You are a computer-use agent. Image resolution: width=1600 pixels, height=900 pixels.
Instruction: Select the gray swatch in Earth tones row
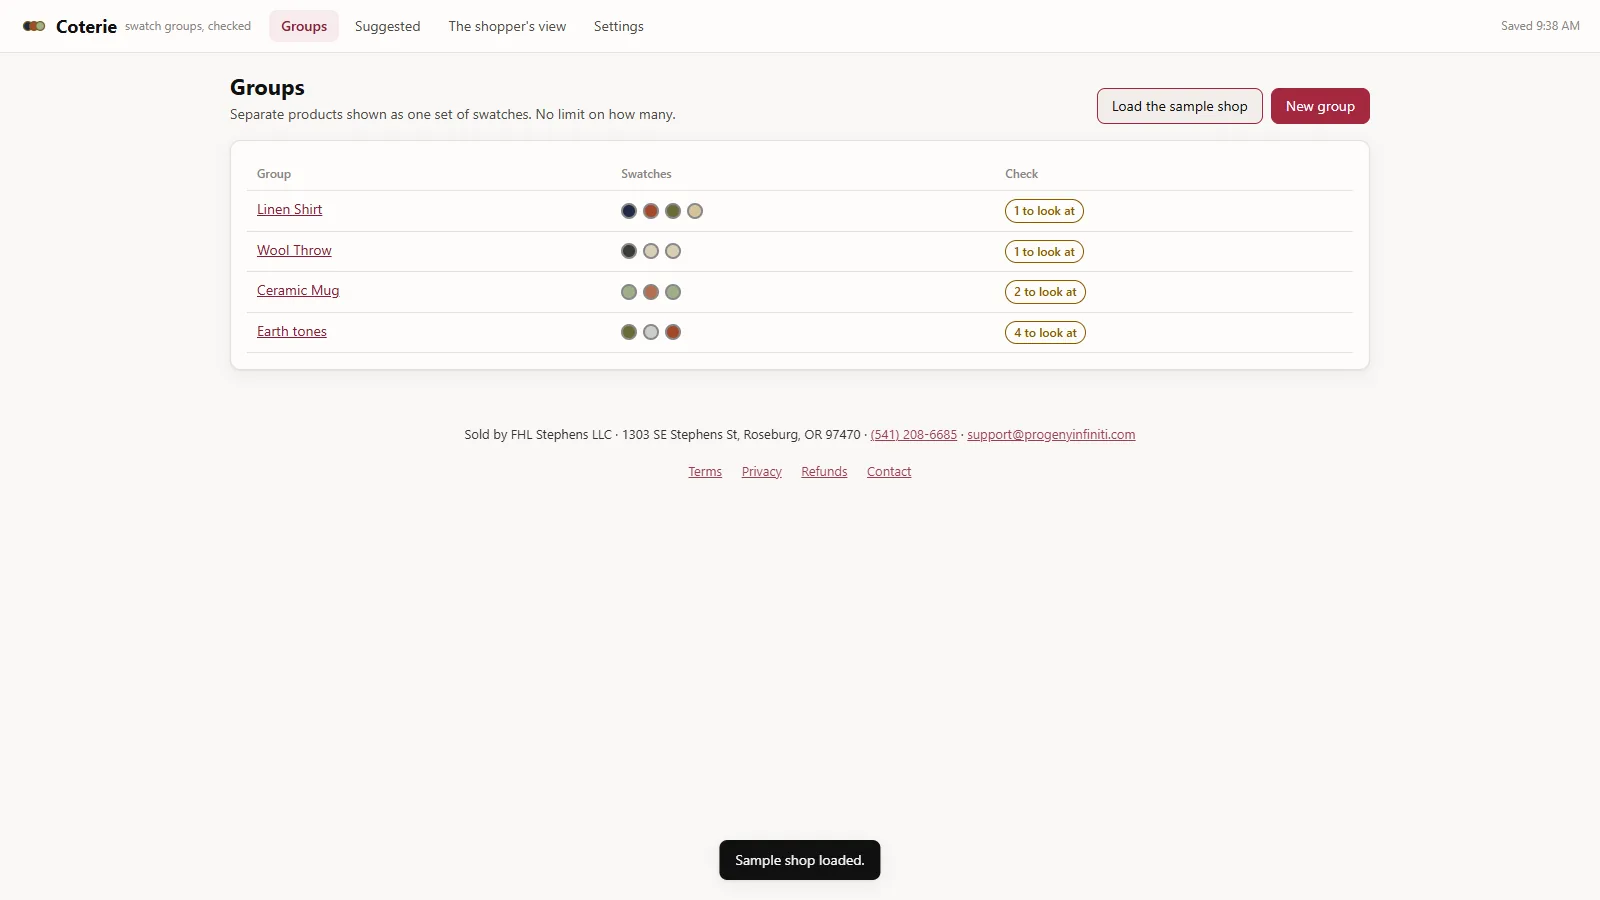point(651,332)
